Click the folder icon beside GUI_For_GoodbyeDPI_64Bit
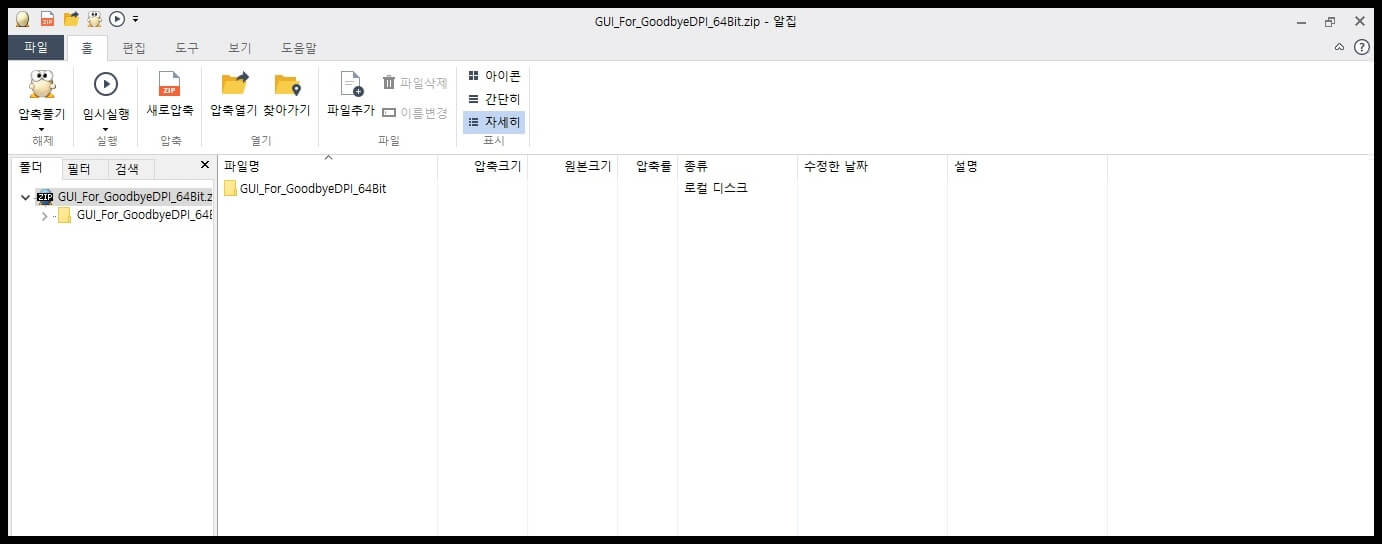Screen dimensions: 1382x544 pos(230,188)
